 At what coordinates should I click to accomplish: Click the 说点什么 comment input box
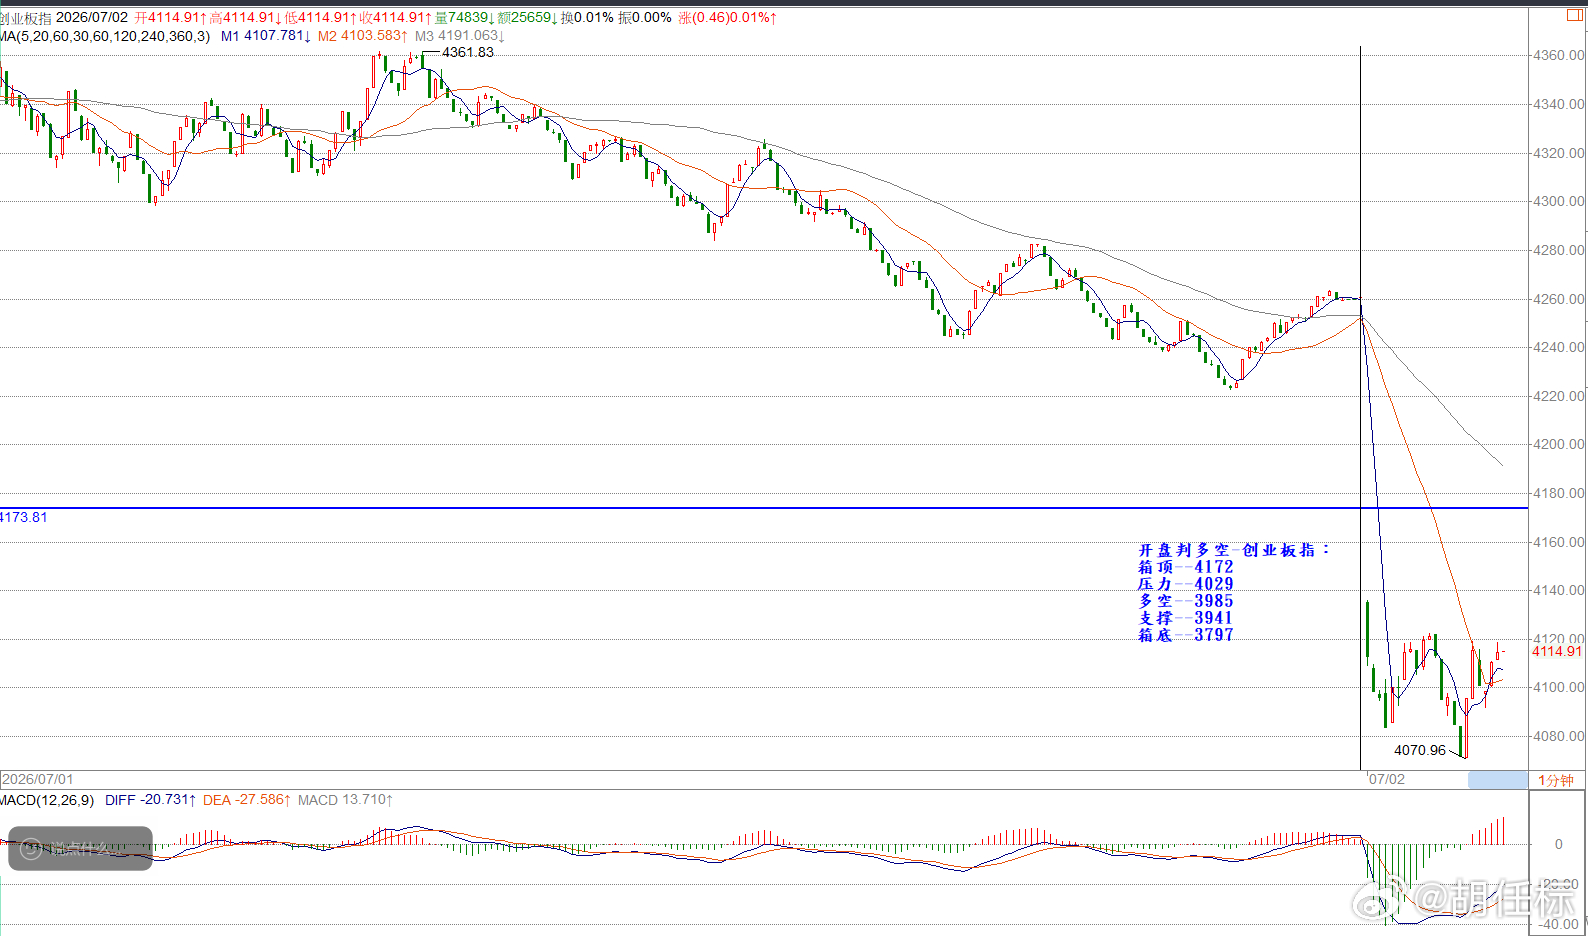click(x=80, y=849)
